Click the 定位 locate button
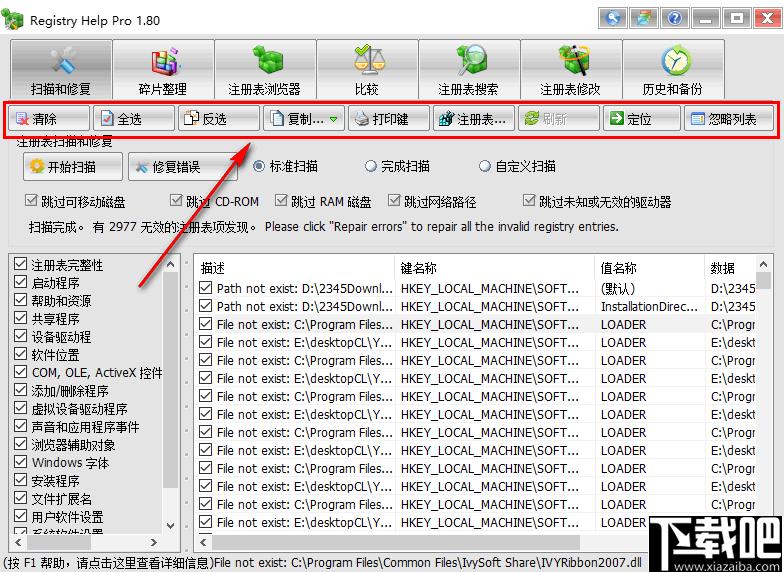The width and height of the screenshot is (784, 572). (642, 118)
